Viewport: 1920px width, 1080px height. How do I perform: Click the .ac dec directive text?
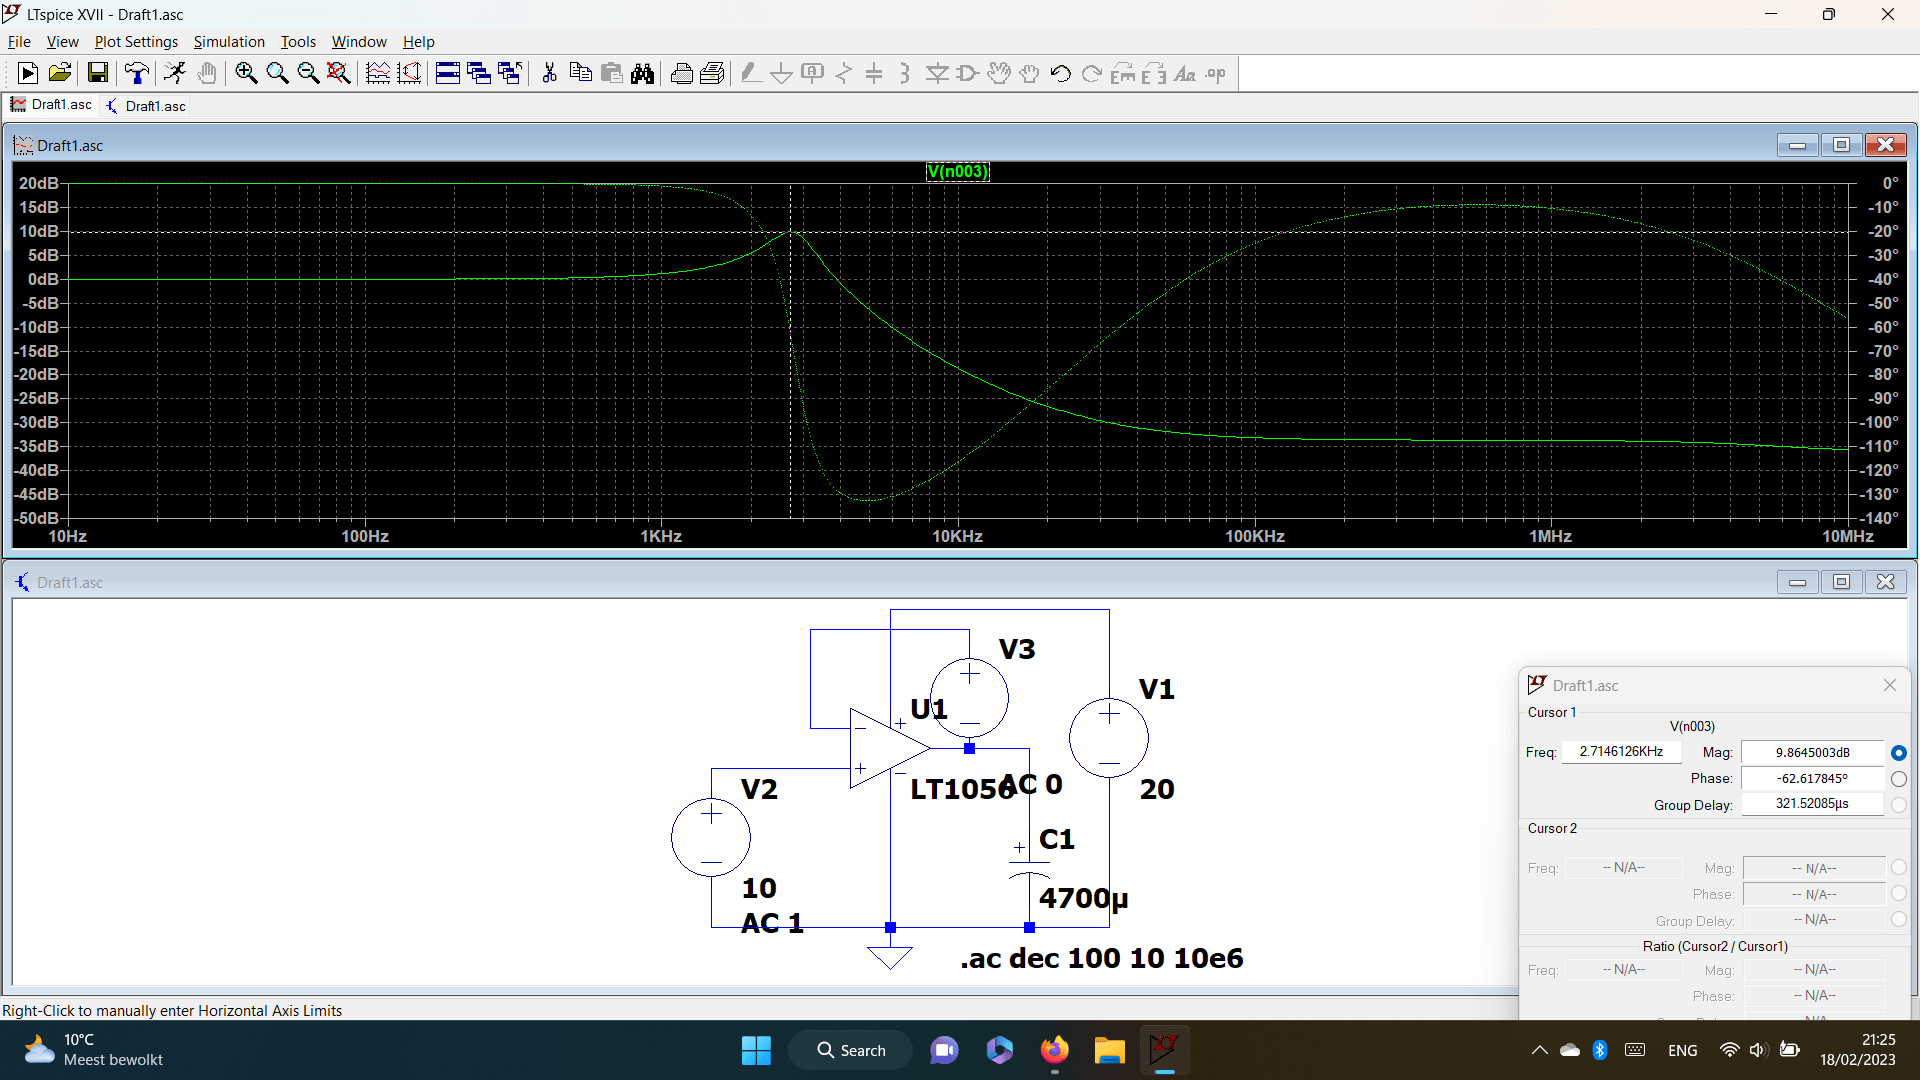click(1101, 958)
